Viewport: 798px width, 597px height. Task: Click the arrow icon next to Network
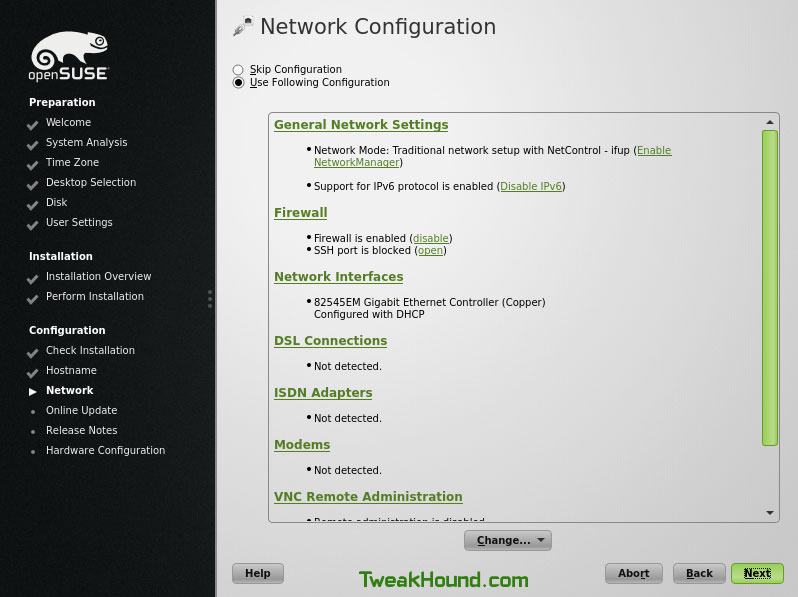pyautogui.click(x=33, y=391)
